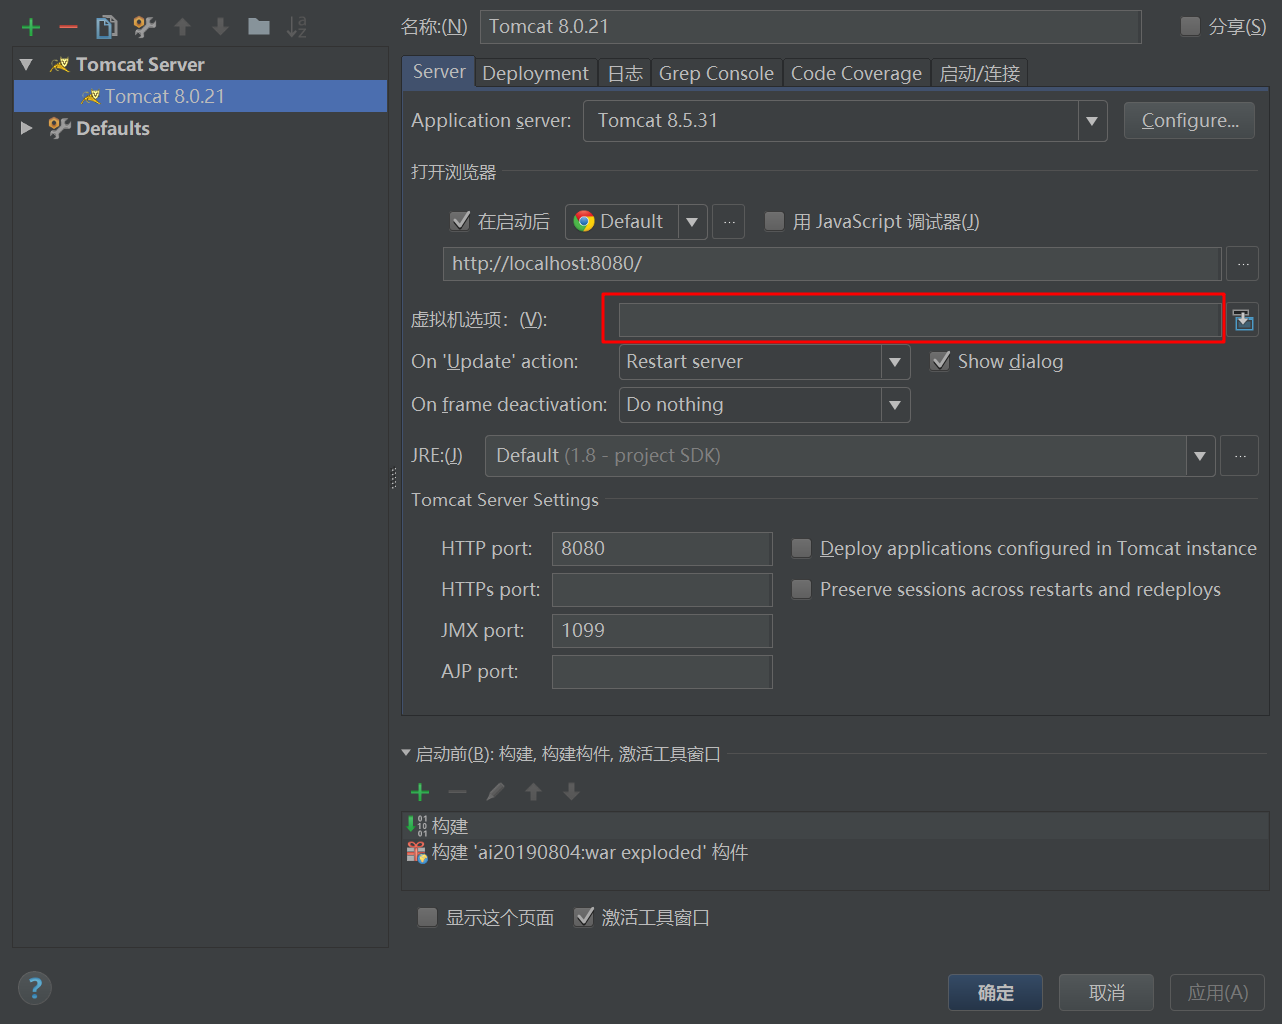Switch to the Code Coverage tab
The image size is (1282, 1024).
[856, 73]
